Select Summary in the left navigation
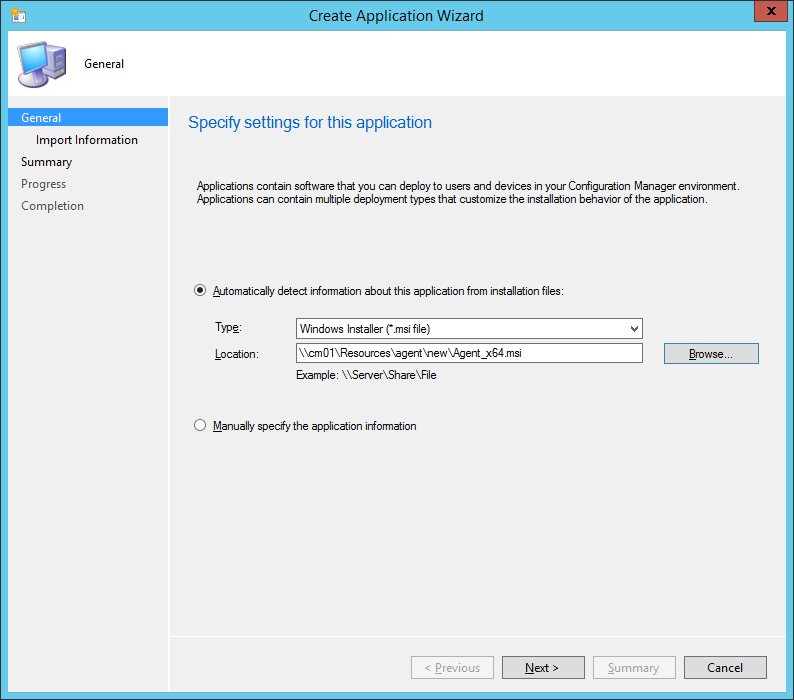 click(46, 162)
